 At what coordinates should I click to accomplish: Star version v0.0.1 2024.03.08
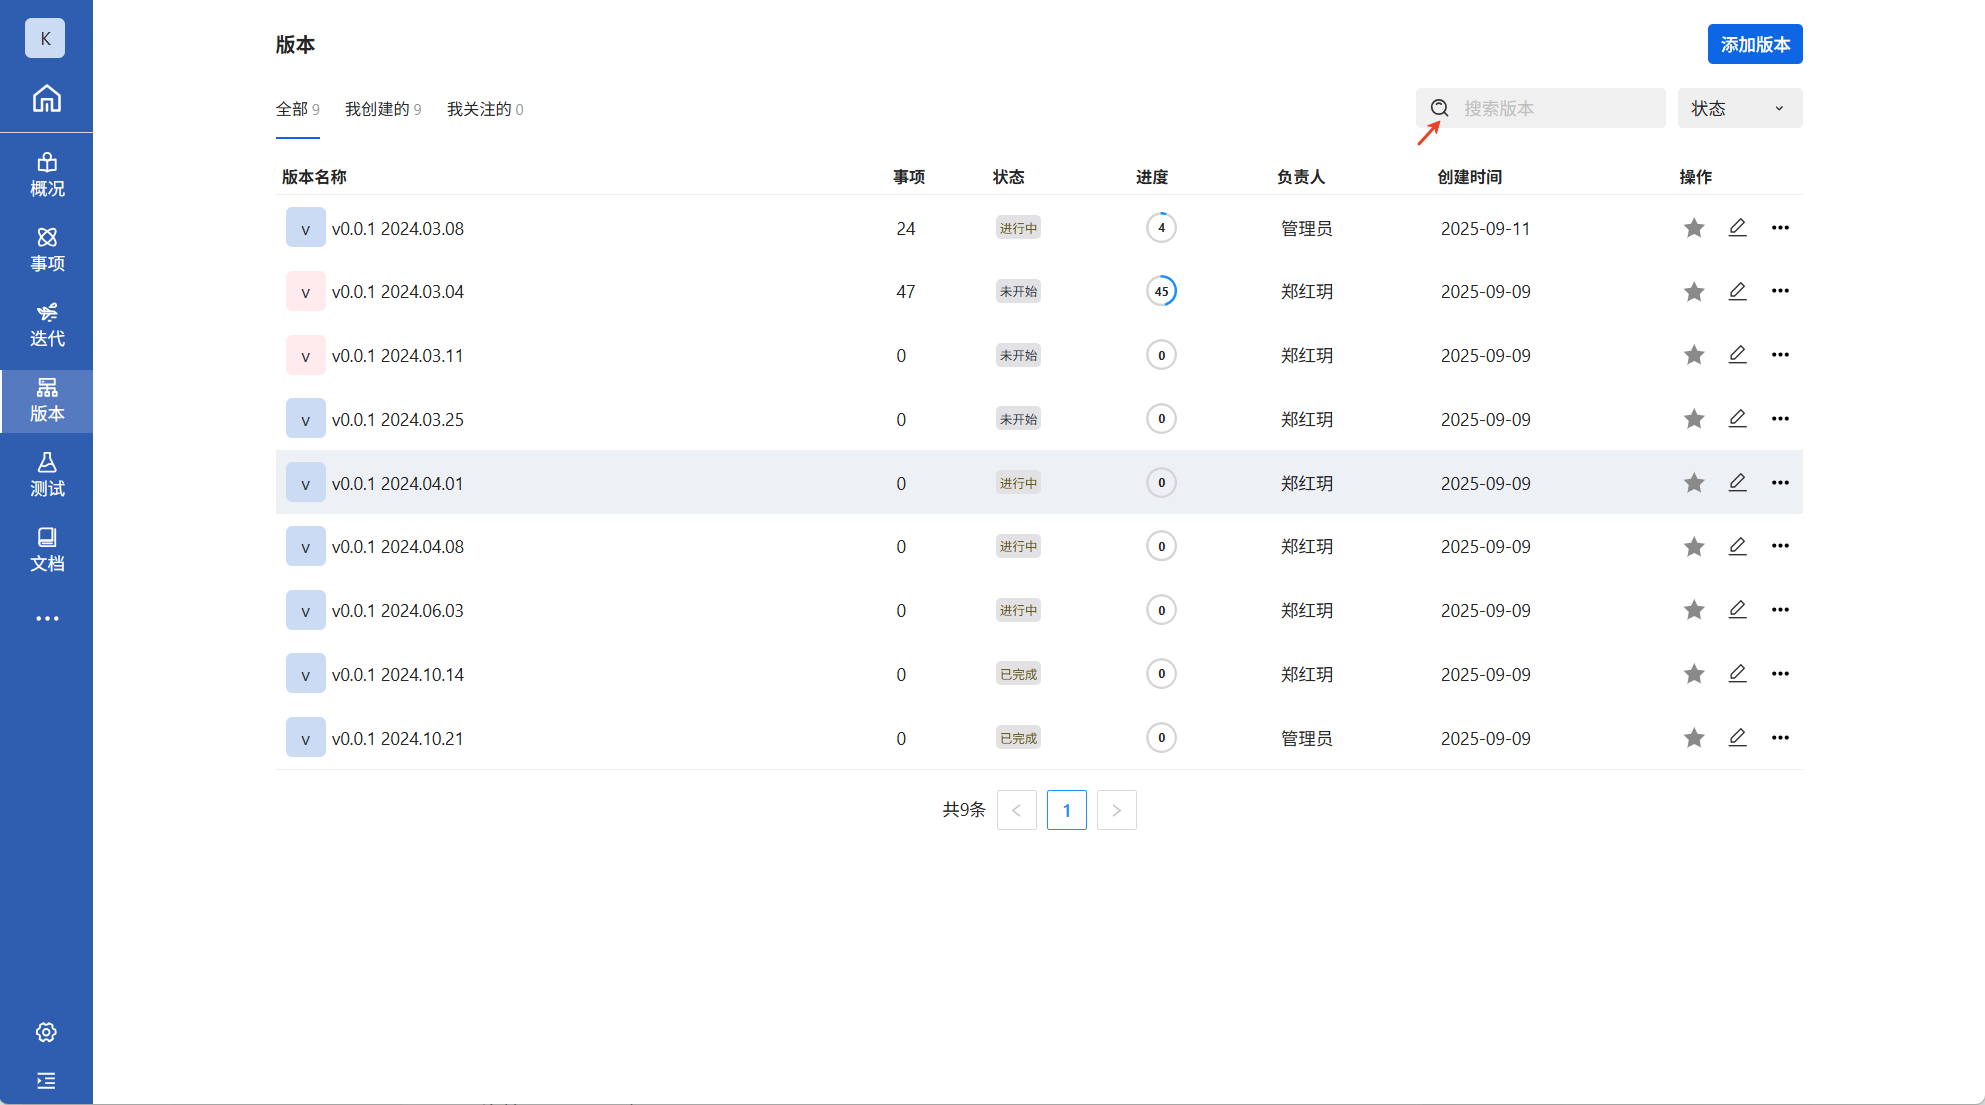(1693, 228)
